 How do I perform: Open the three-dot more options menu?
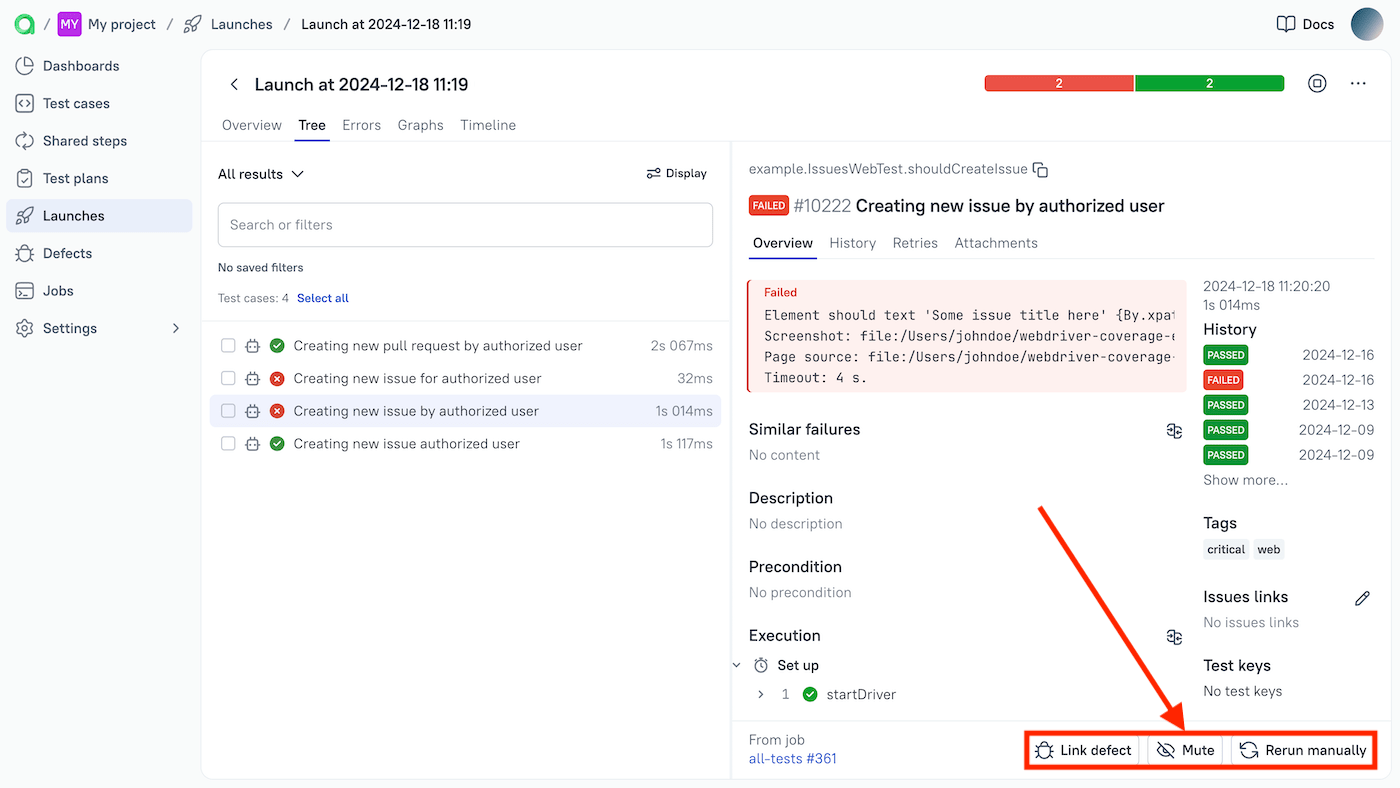(x=1357, y=84)
